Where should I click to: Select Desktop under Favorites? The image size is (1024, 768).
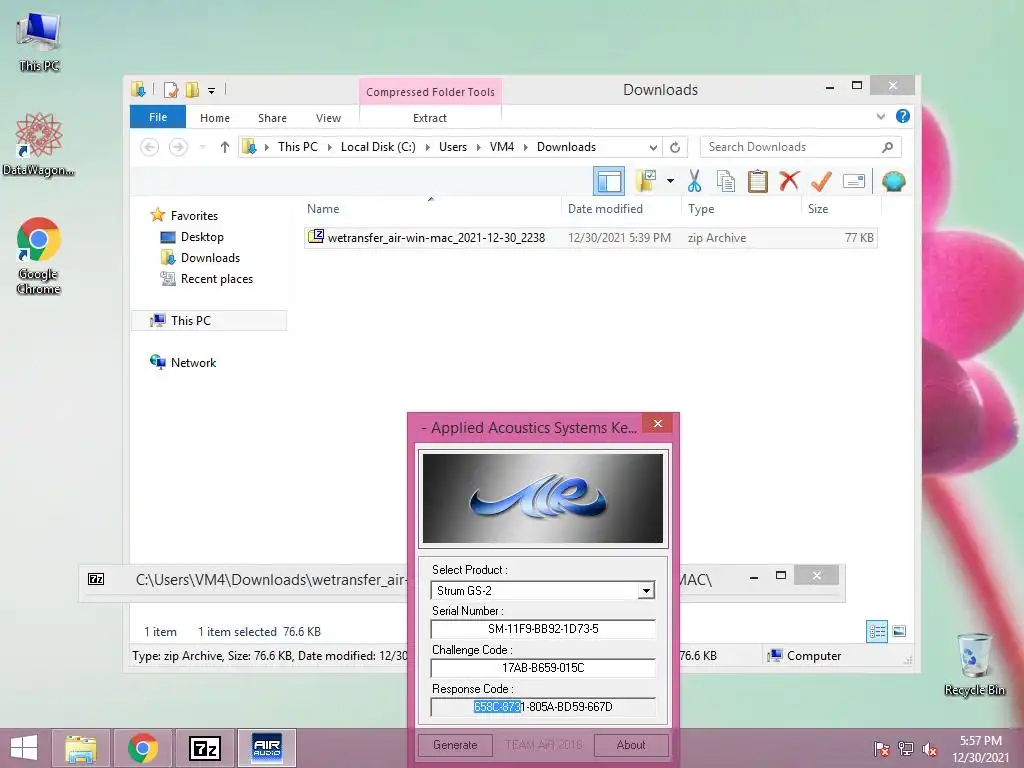(202, 237)
